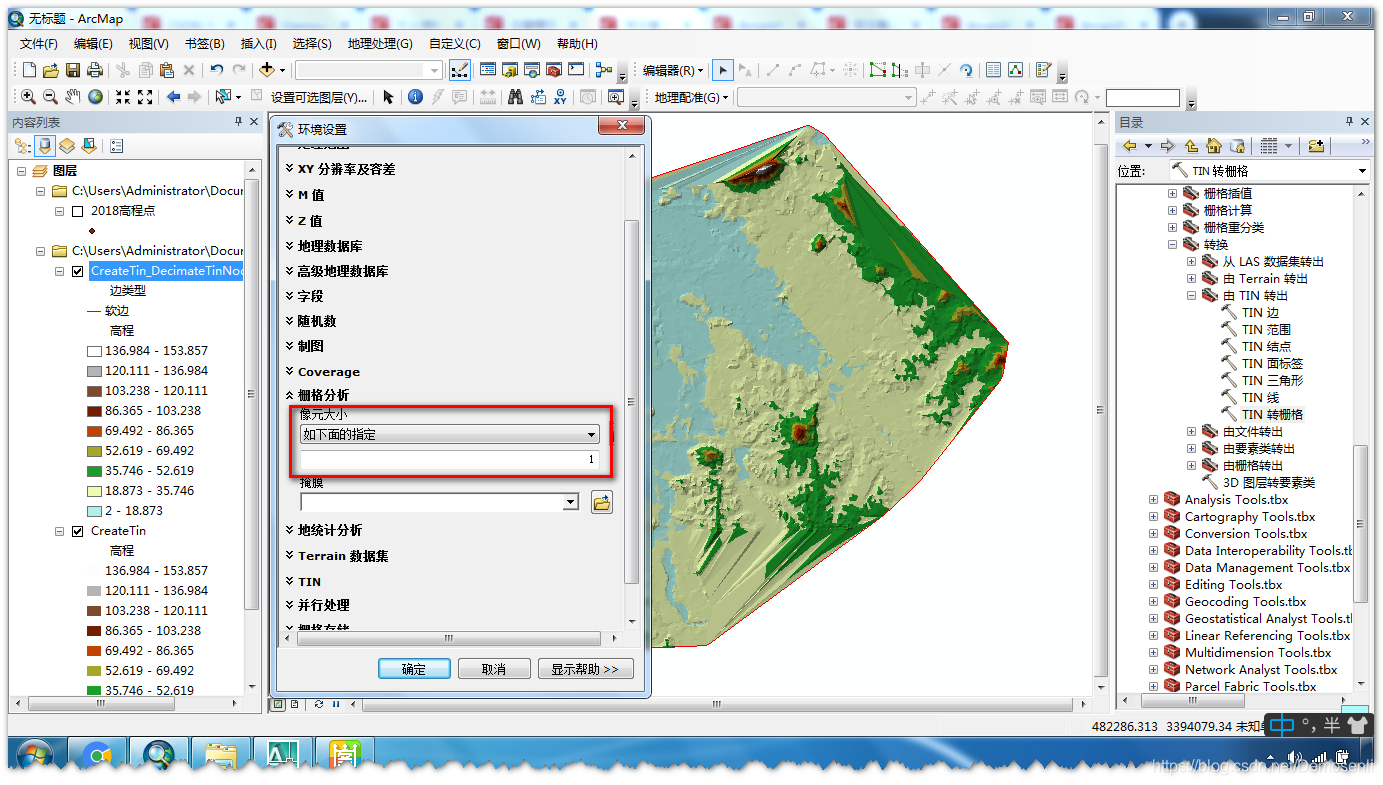The image size is (1383, 785).
Task: Open the Catalog 位置 location dropdown
Action: click(1362, 171)
